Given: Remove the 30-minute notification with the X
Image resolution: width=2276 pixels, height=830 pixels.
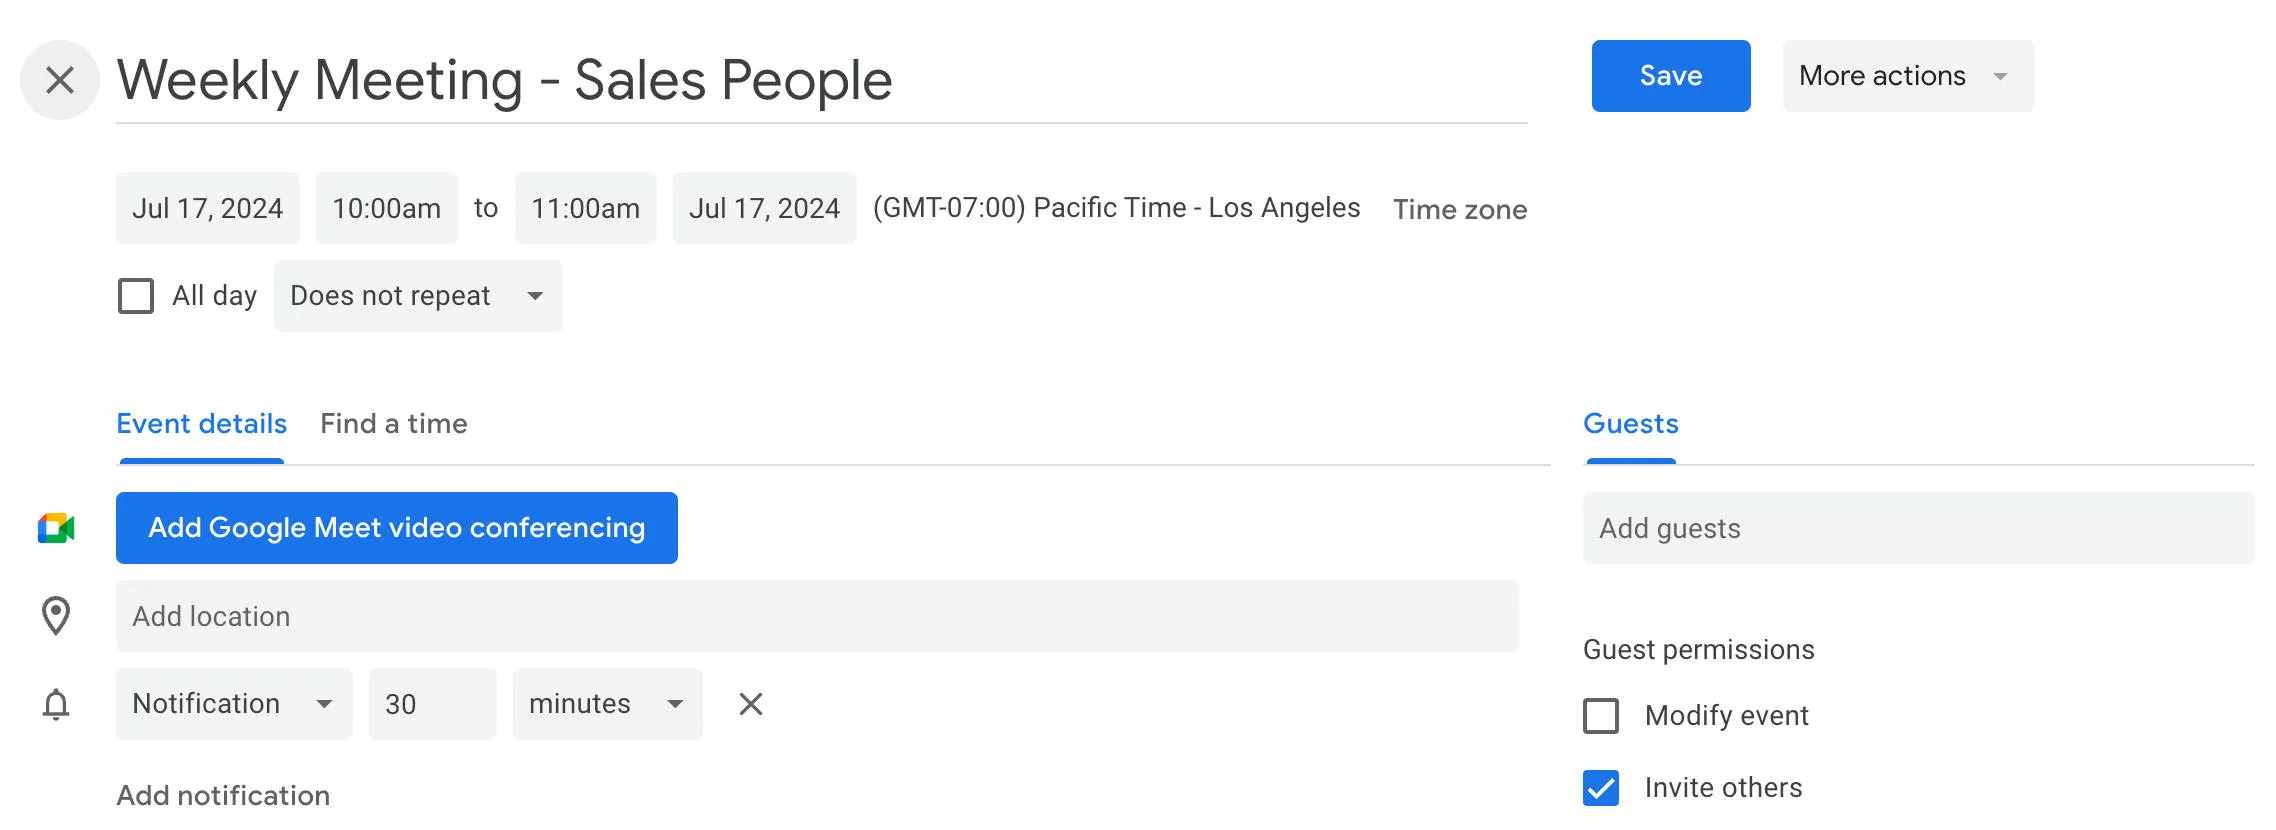Looking at the screenshot, I should point(750,703).
